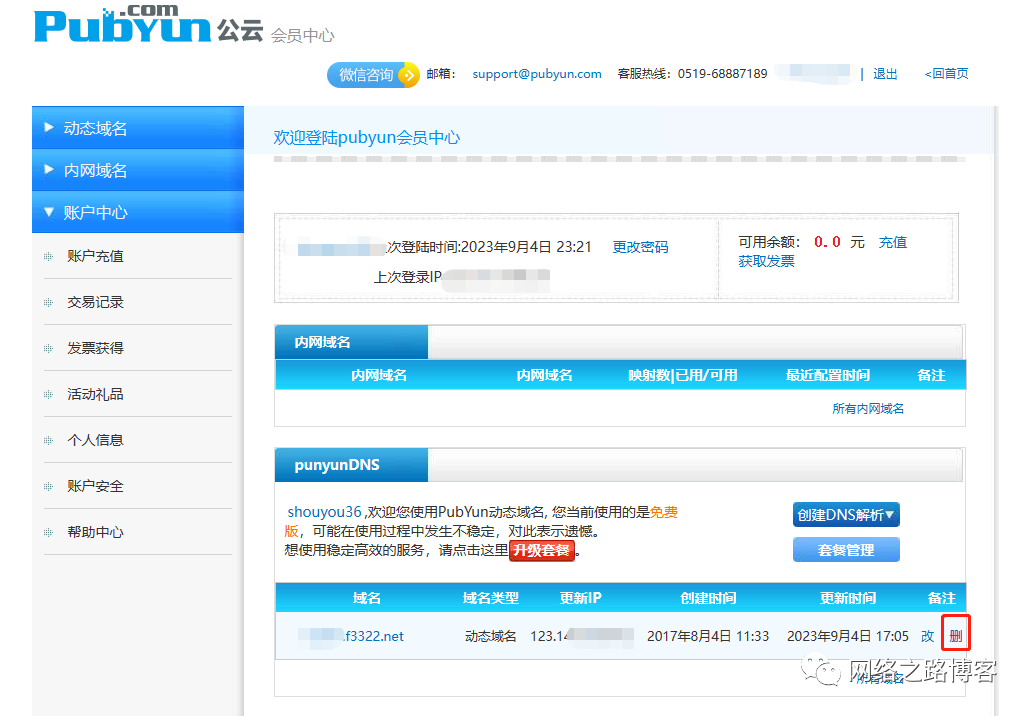Image resolution: width=1031 pixels, height=716 pixels.
Task: Click 退出 to log out
Action: coord(885,74)
